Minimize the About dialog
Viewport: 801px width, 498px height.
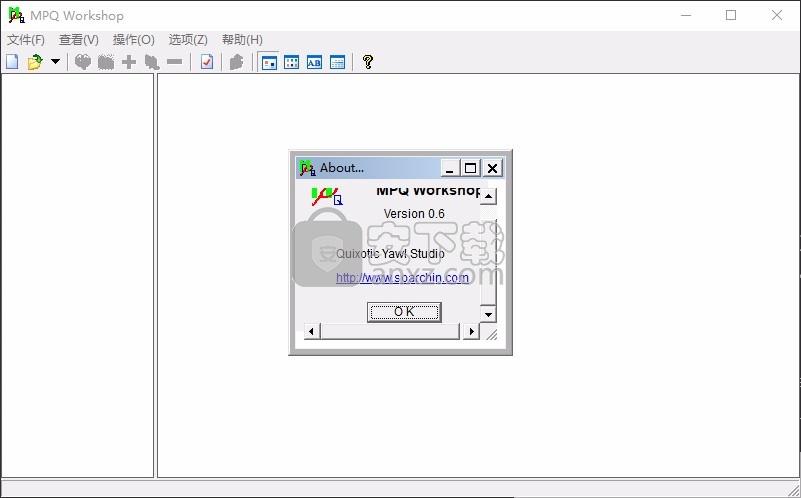[450, 168]
